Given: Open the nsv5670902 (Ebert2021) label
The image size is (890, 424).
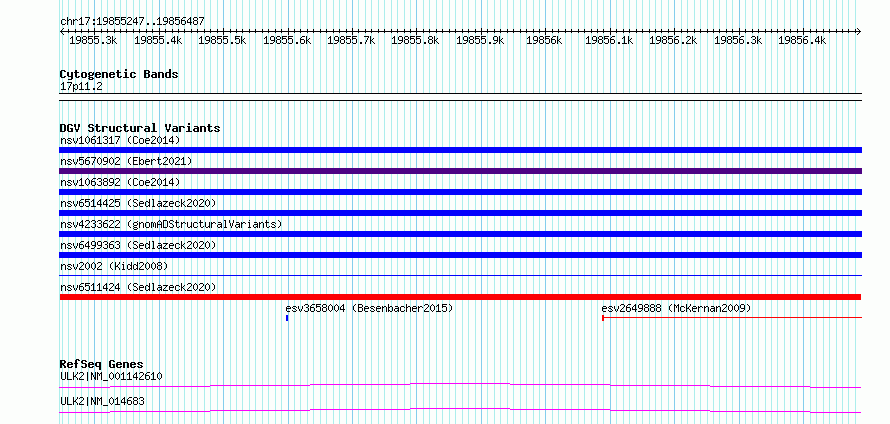Looking at the screenshot, I should point(126,161).
